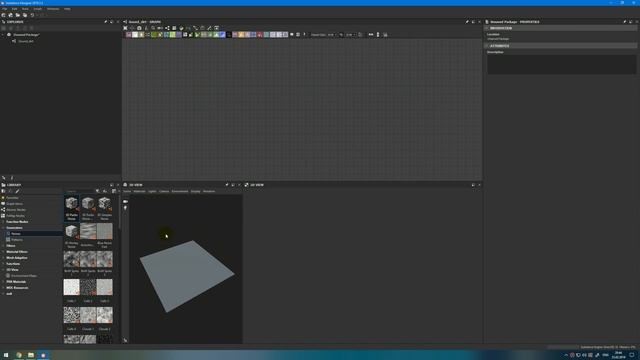Image resolution: width=640 pixels, height=360 pixels.
Task: Collapse the Generators library category
Action: (3, 228)
